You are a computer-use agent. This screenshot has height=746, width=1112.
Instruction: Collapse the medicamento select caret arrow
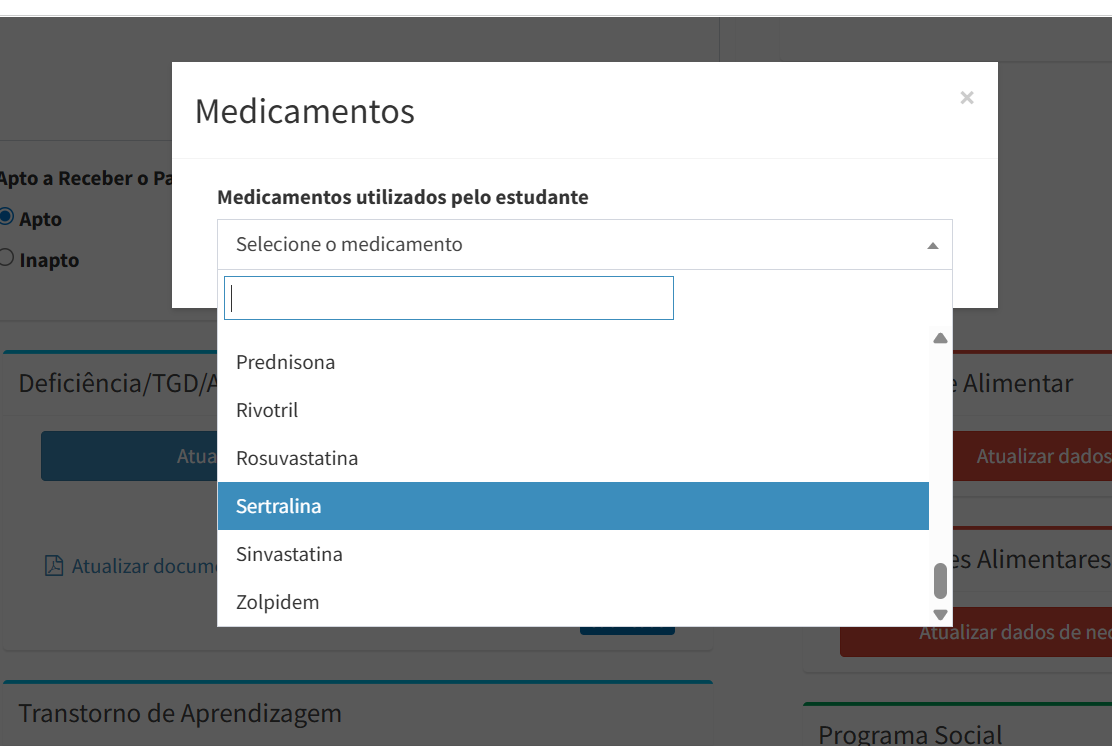(x=933, y=245)
